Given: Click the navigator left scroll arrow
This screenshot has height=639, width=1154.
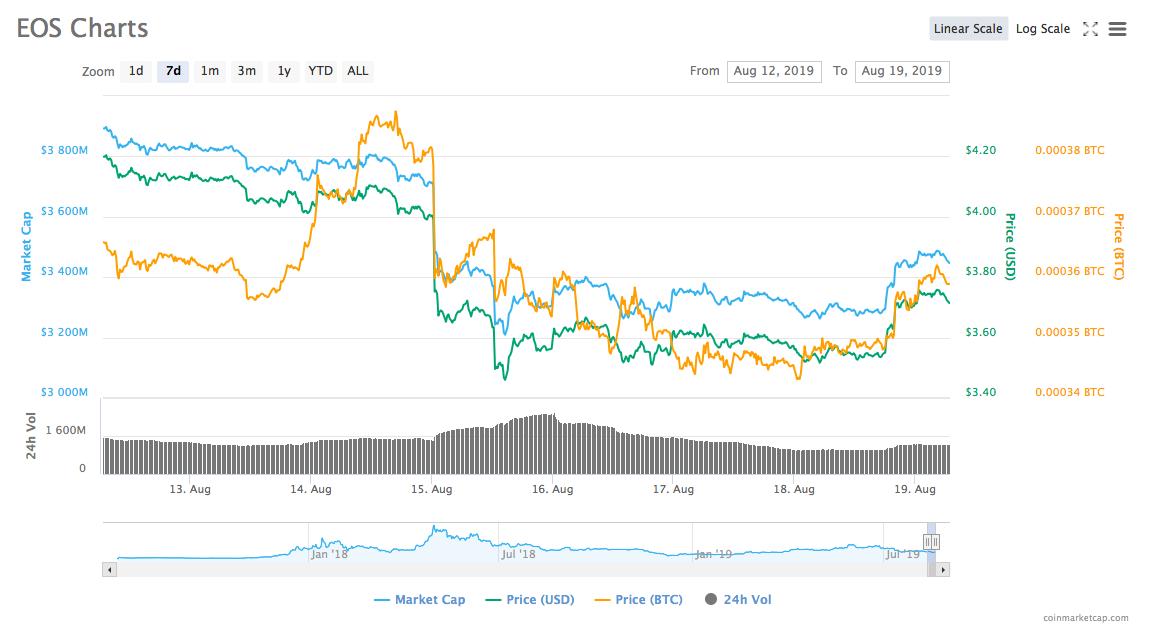Looking at the screenshot, I should coord(110,570).
